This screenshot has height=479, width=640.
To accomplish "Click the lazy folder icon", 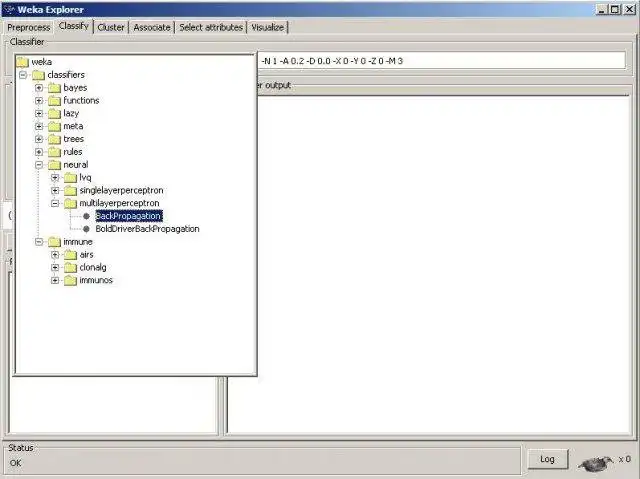I will point(54,113).
